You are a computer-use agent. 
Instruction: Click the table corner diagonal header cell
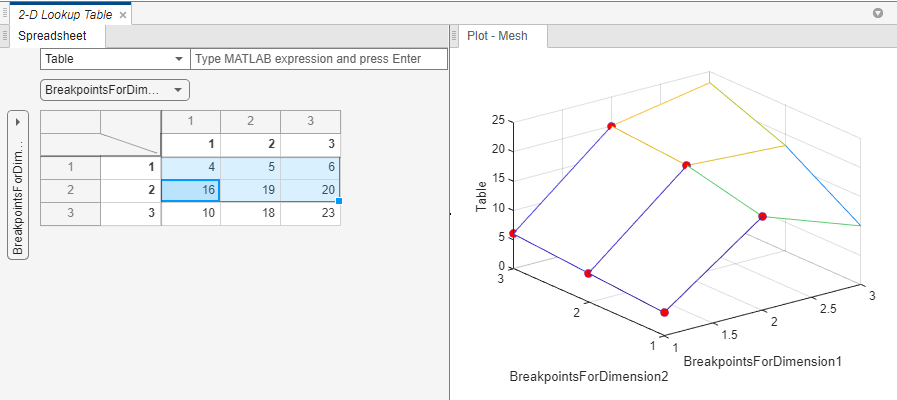[x=130, y=133]
